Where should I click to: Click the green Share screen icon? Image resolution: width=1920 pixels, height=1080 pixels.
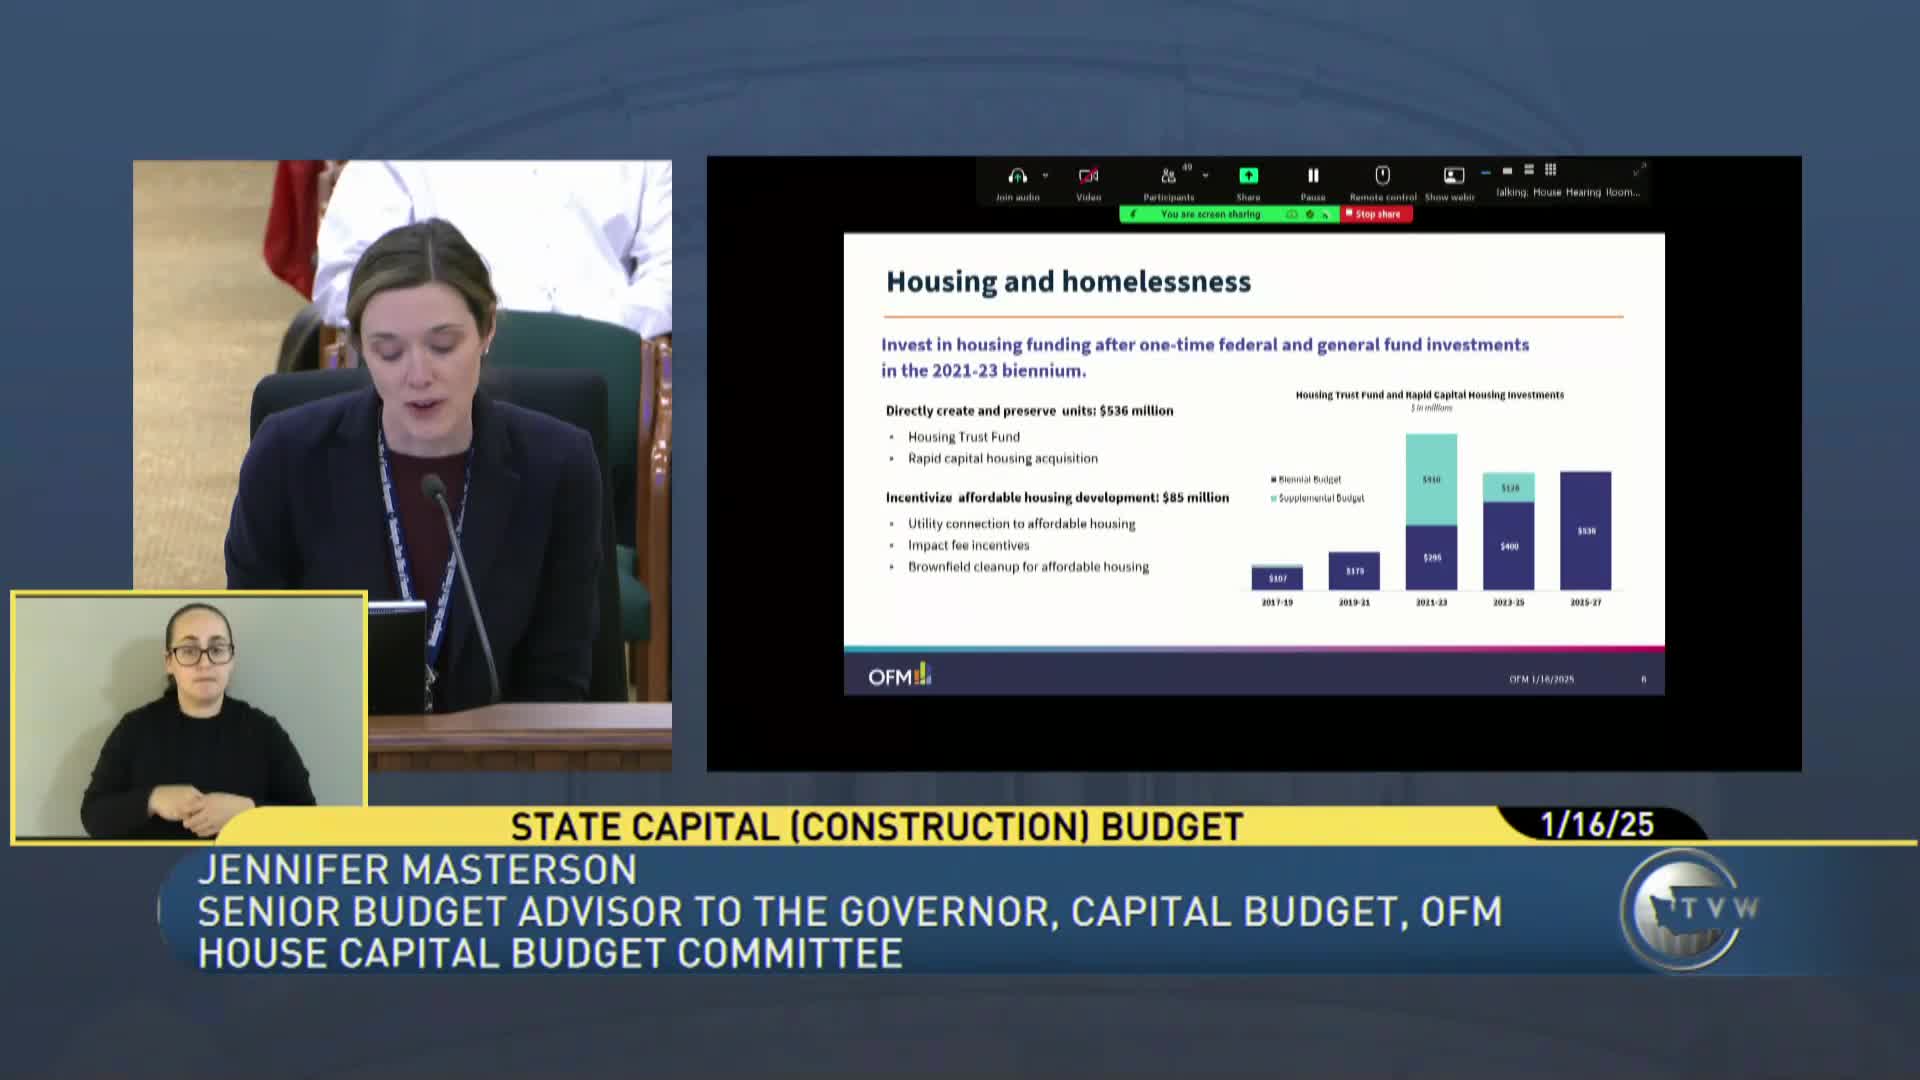point(1248,176)
